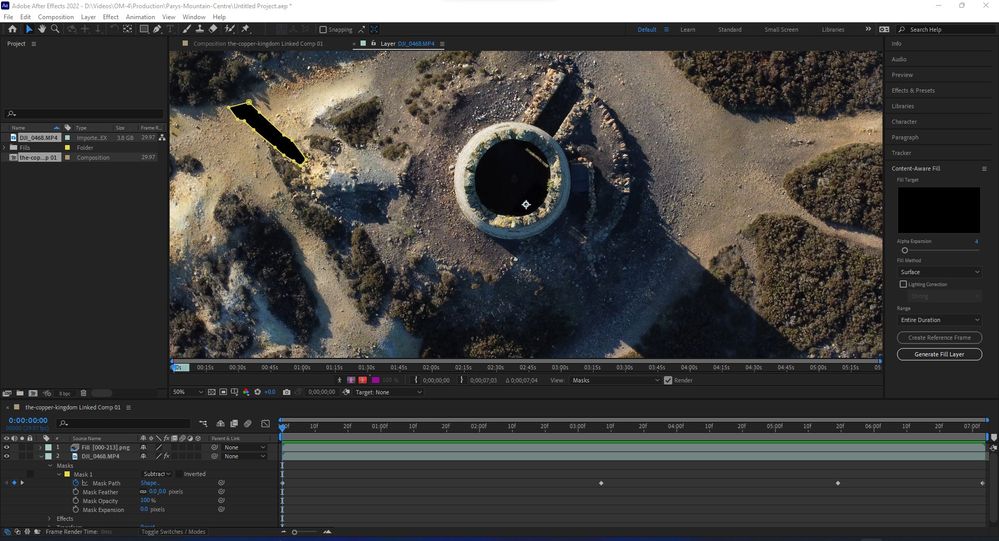The image size is (999, 541).
Task: Open the Animation menu
Action: coord(140,17)
